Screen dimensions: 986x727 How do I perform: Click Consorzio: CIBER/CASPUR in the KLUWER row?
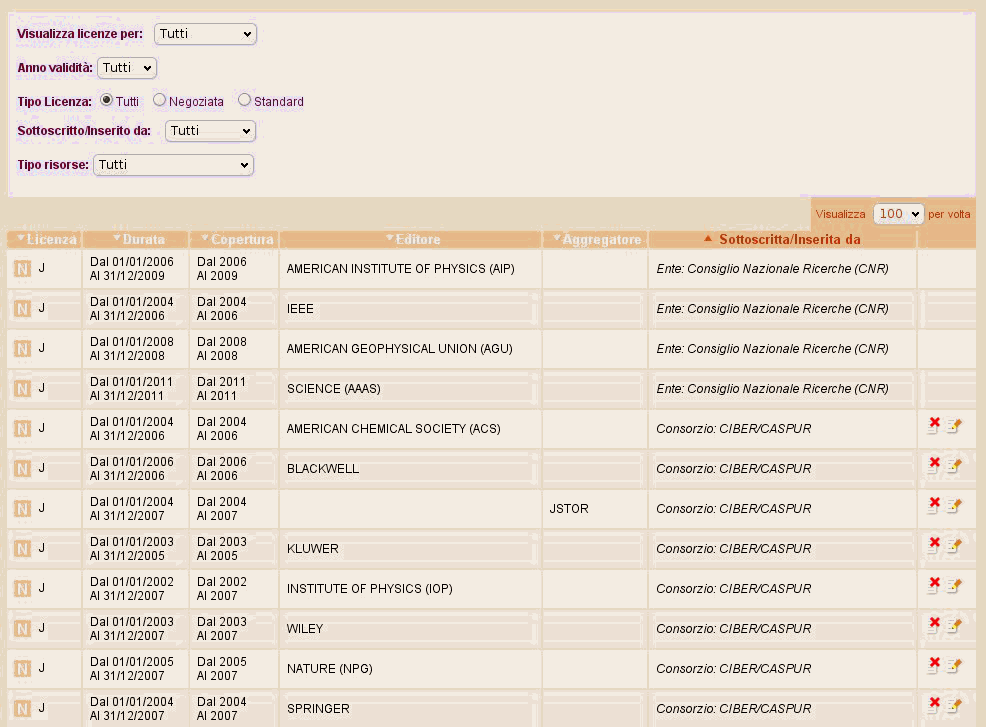point(734,548)
